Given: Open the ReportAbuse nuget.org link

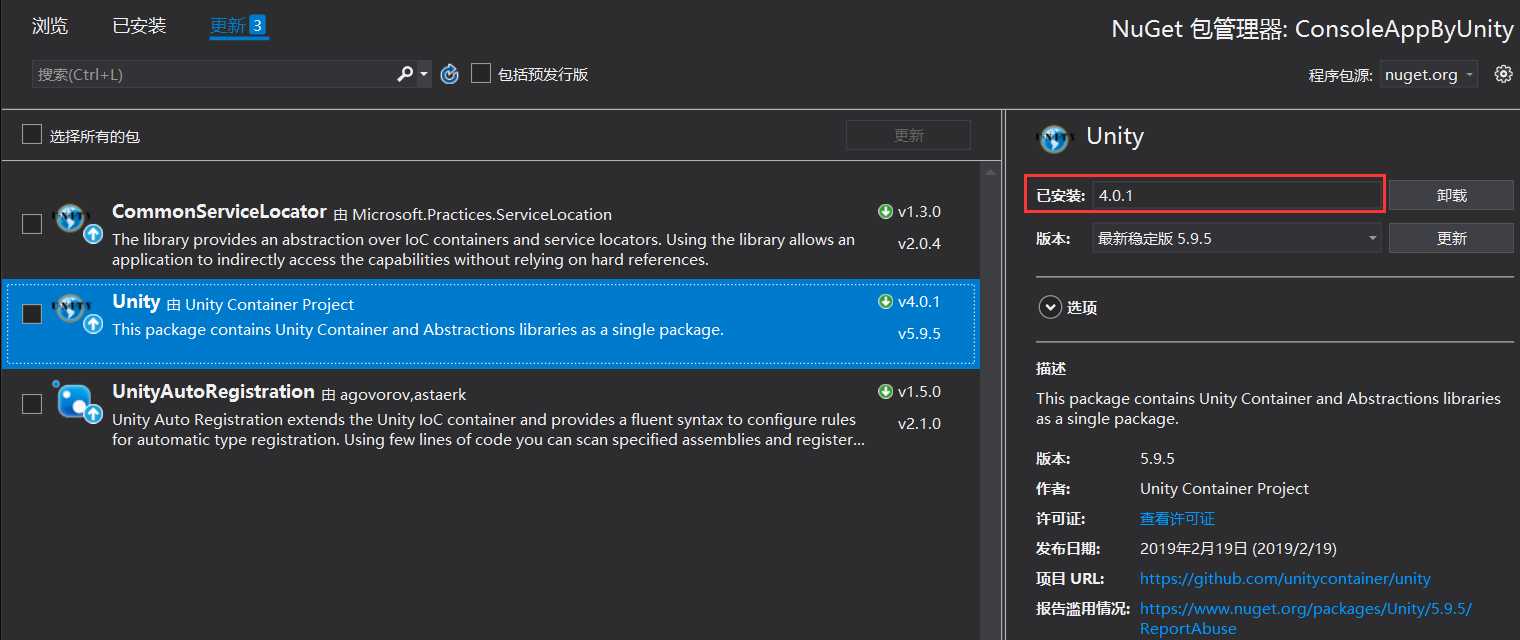Looking at the screenshot, I should tap(1306, 618).
